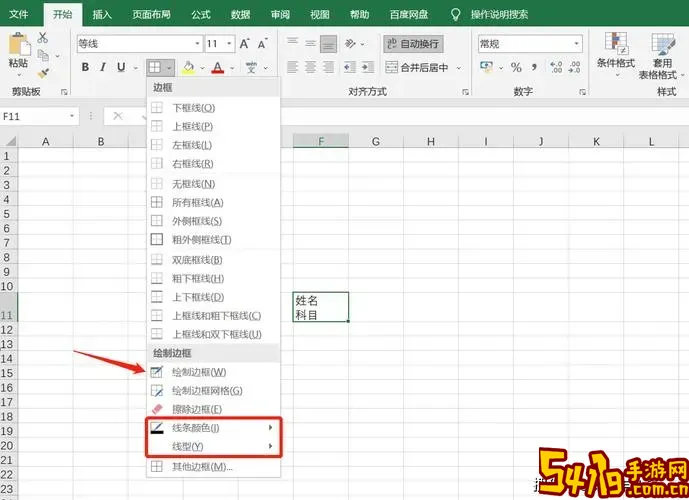Toggle Underline formatting
Screen dimensions: 689x500
pos(121,67)
